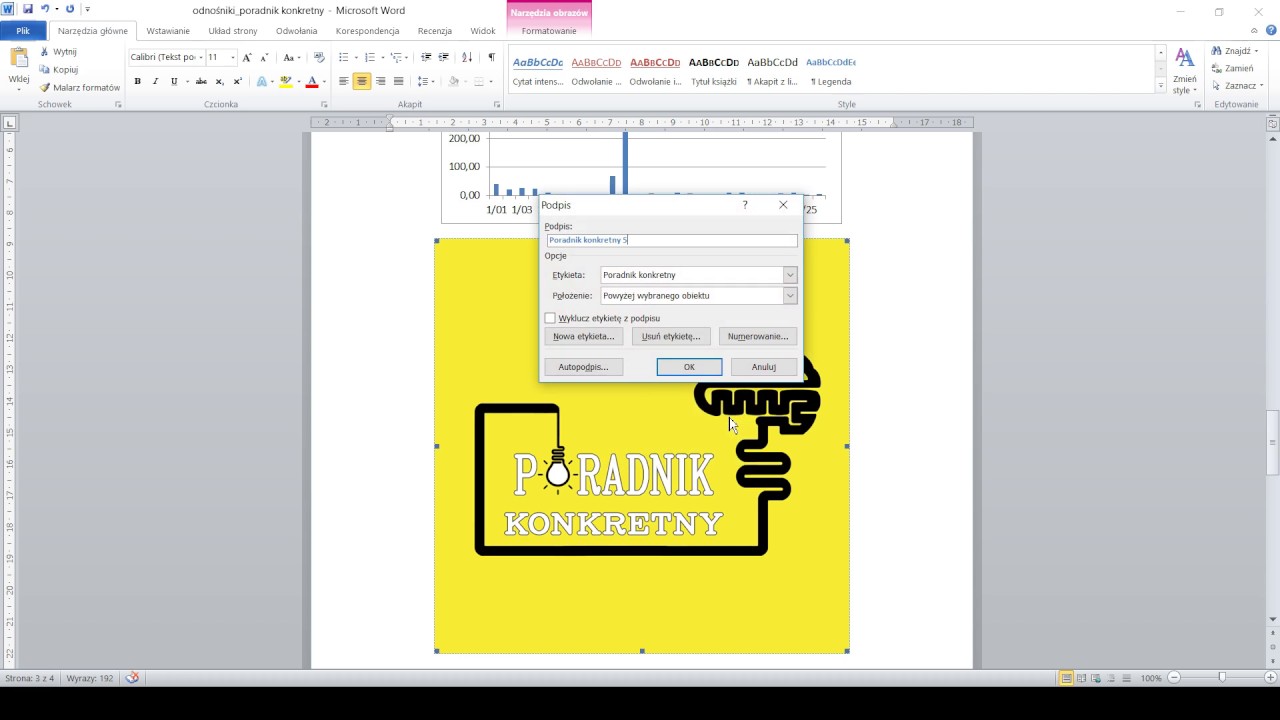Open the font name dropdown
The width and height of the screenshot is (1280, 720).
[201, 57]
